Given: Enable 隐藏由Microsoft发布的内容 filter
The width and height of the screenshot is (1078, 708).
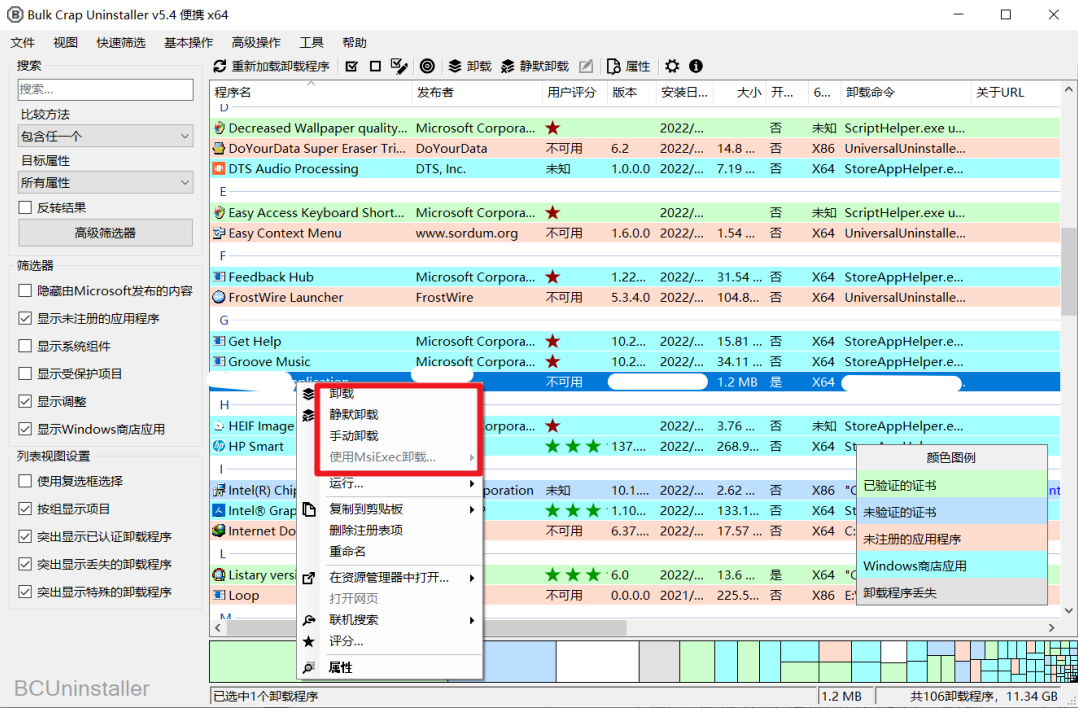Looking at the screenshot, I should point(25,291).
